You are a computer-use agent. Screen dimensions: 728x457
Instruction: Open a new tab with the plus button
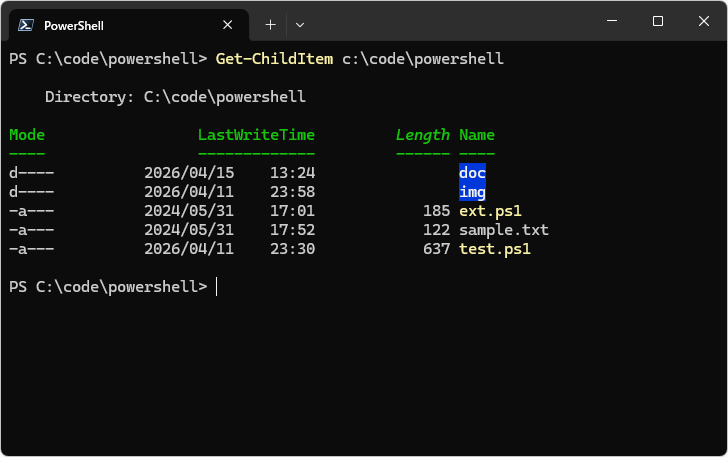(270, 24)
